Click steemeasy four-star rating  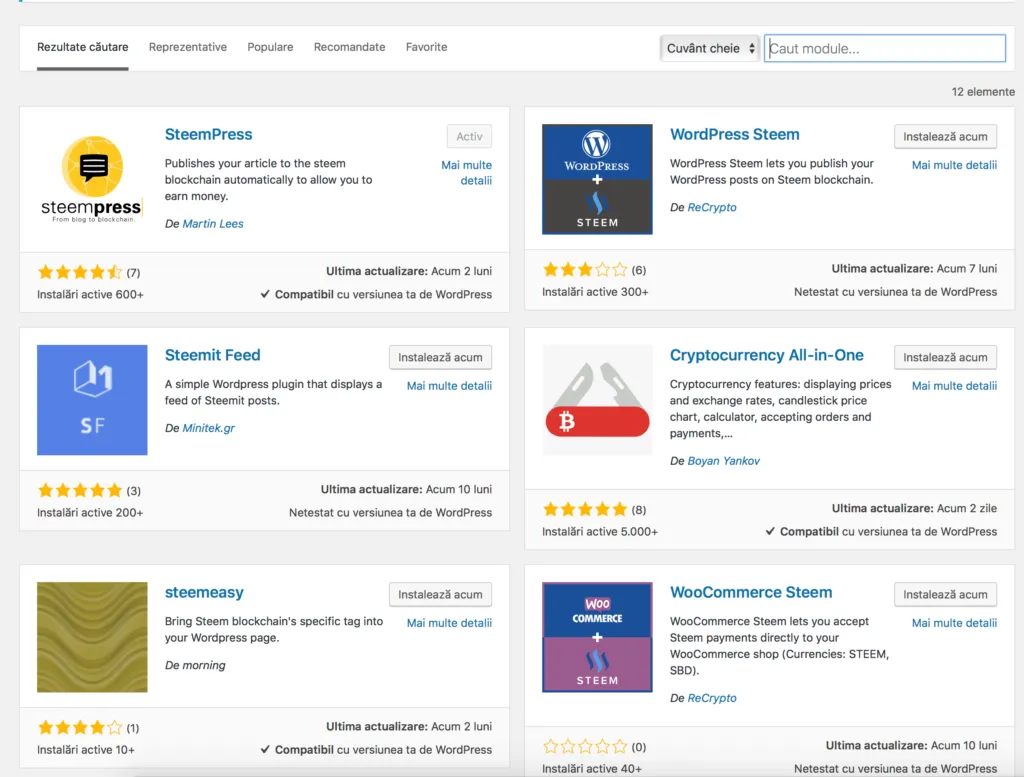coord(80,727)
